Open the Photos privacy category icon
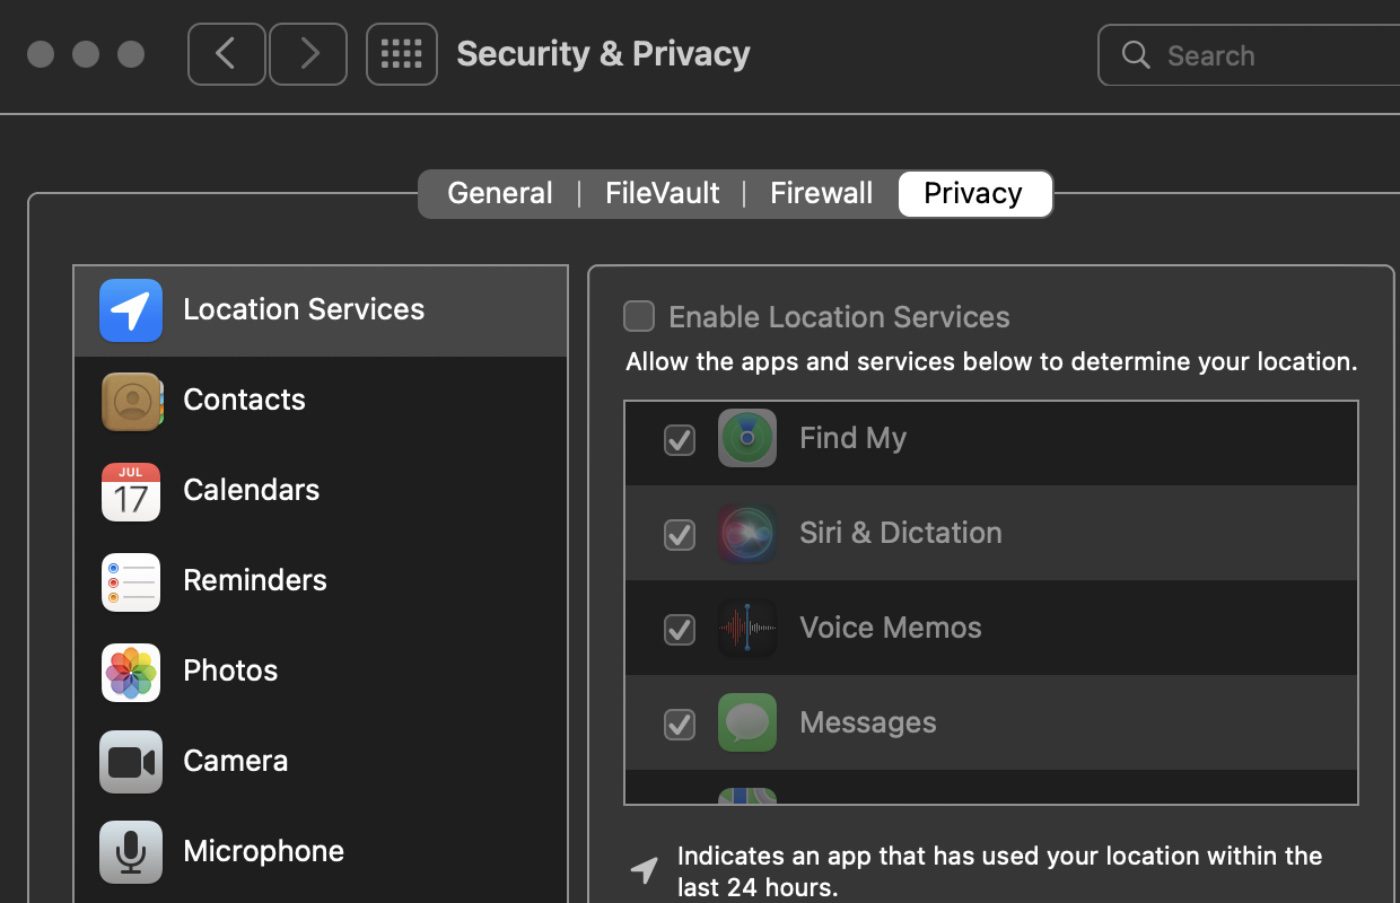This screenshot has height=903, width=1400. point(131,671)
